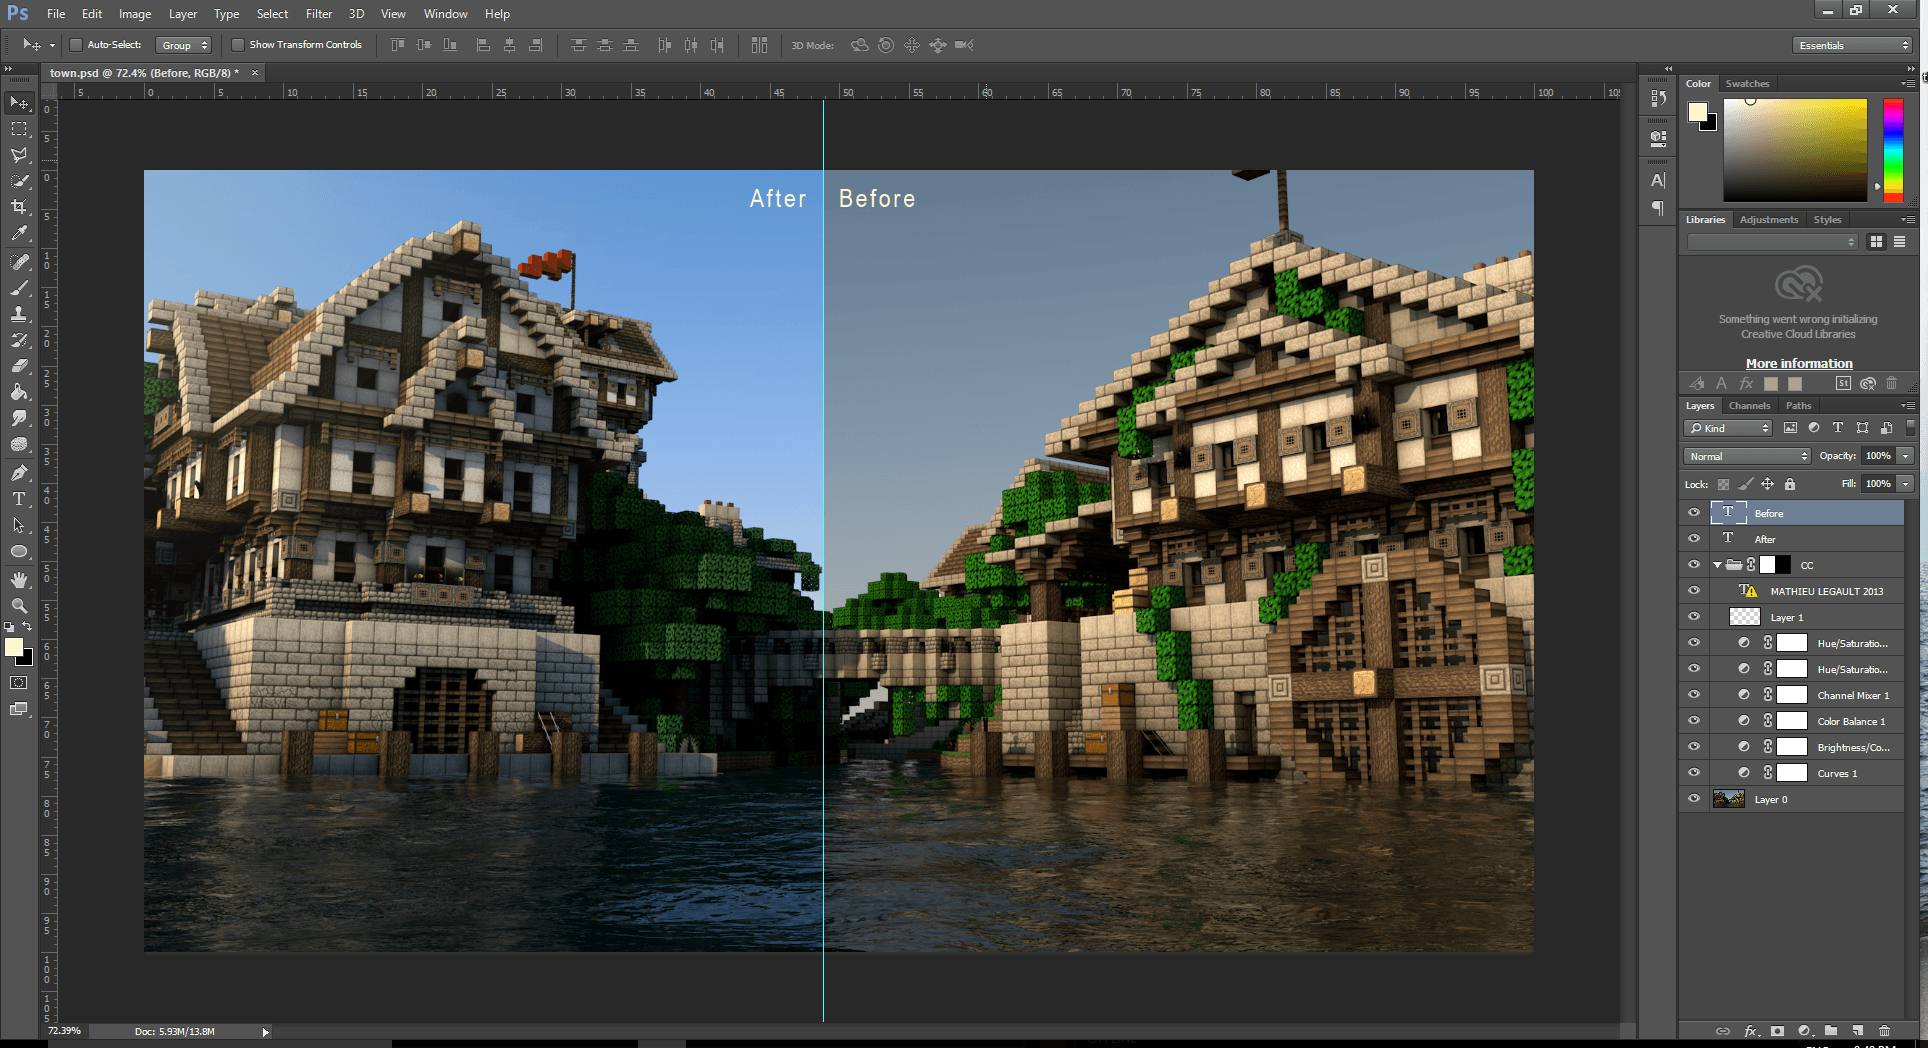
Task: Open the Filter menu
Action: pyautogui.click(x=319, y=14)
